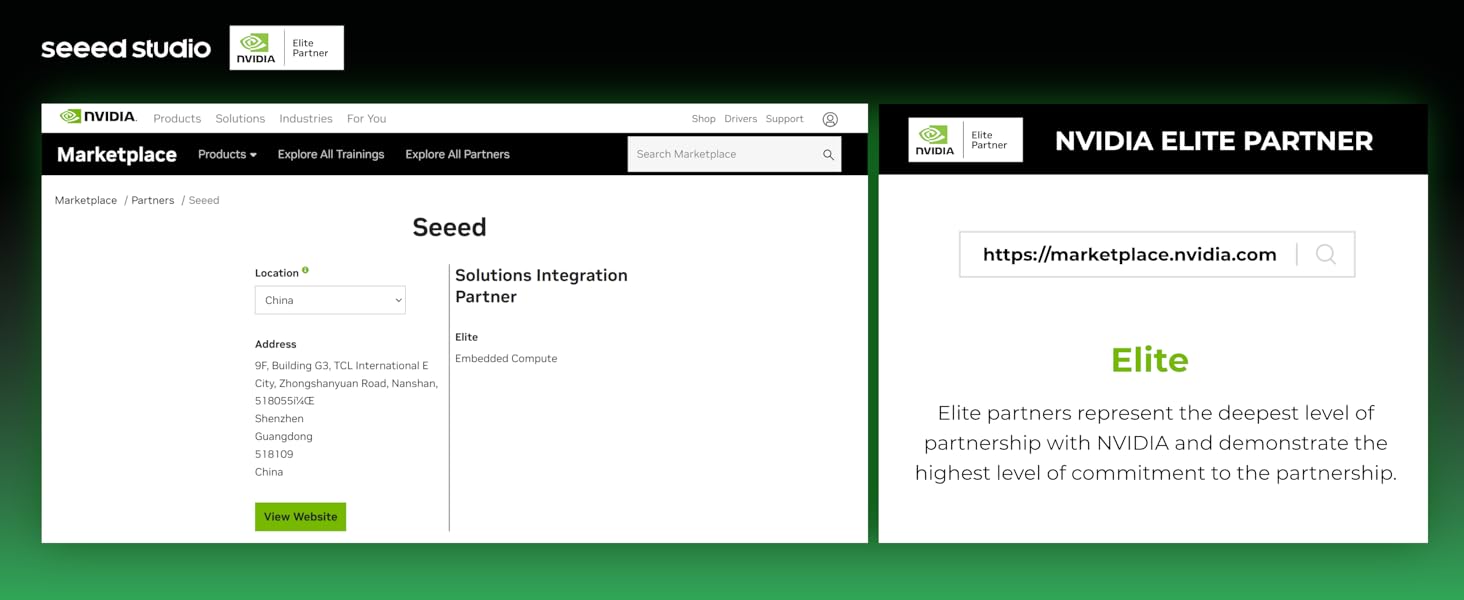
Task: Open Explore All Partners
Action: coord(457,154)
